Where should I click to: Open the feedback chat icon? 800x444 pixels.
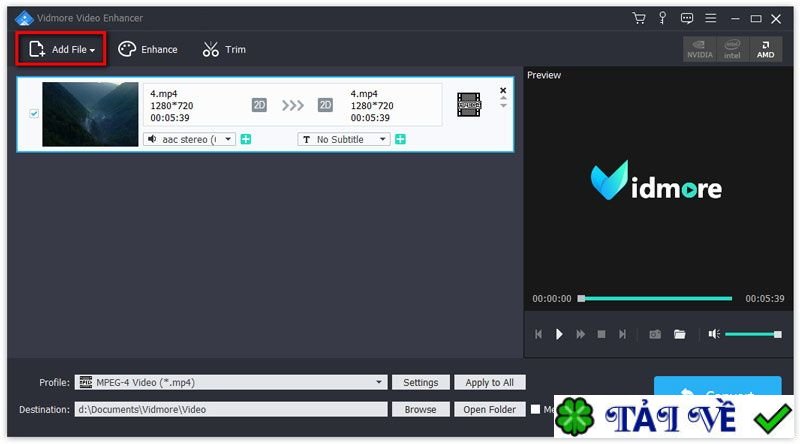click(687, 18)
